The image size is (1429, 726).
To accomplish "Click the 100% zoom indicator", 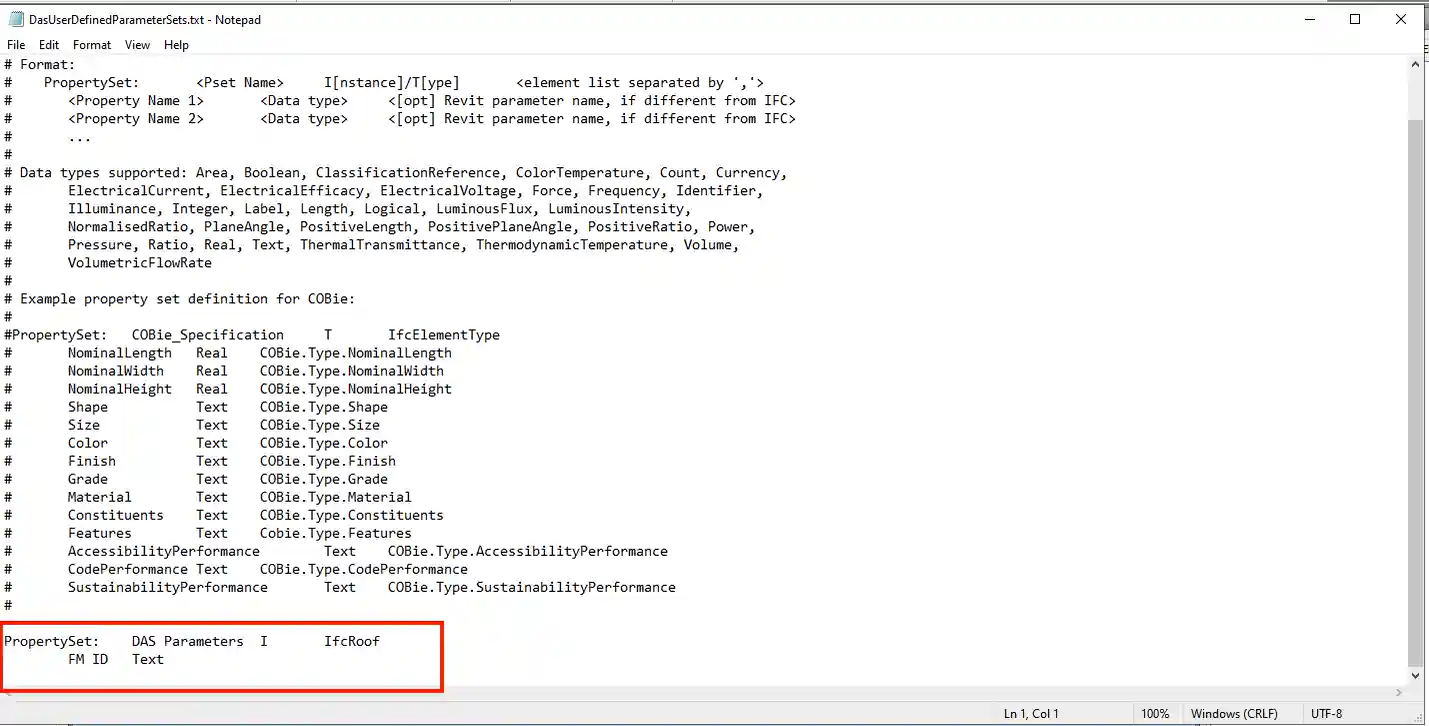I will (1156, 713).
